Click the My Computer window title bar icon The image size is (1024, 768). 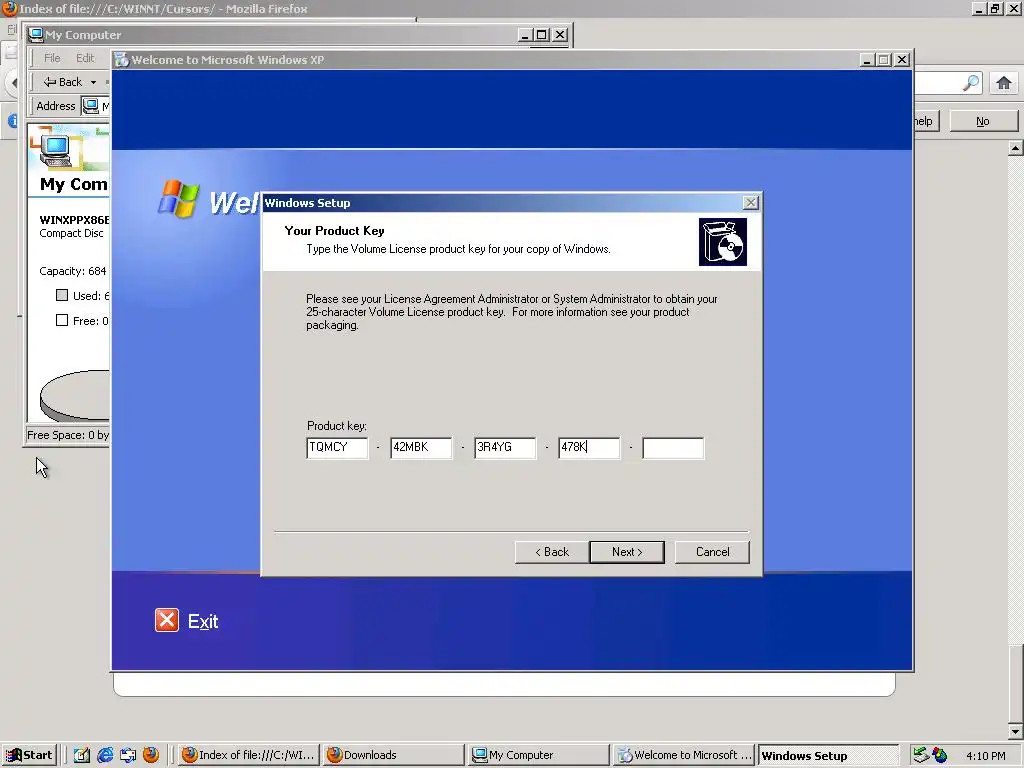[36, 35]
